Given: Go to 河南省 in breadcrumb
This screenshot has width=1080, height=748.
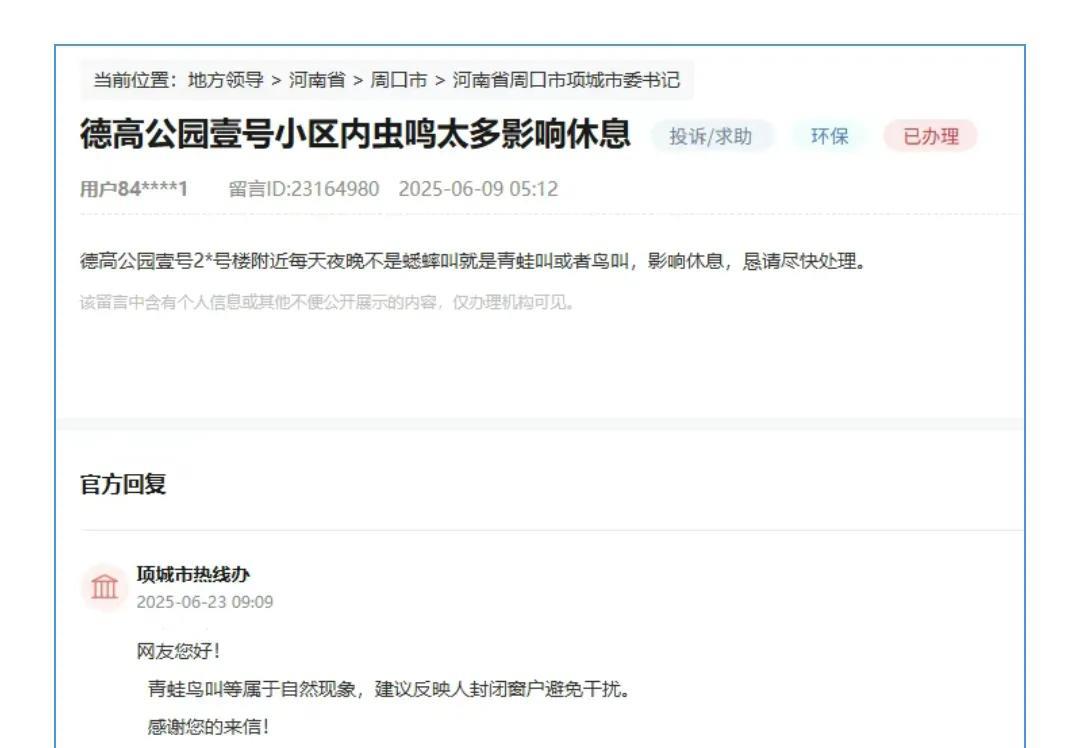Looking at the screenshot, I should click(x=317, y=81).
